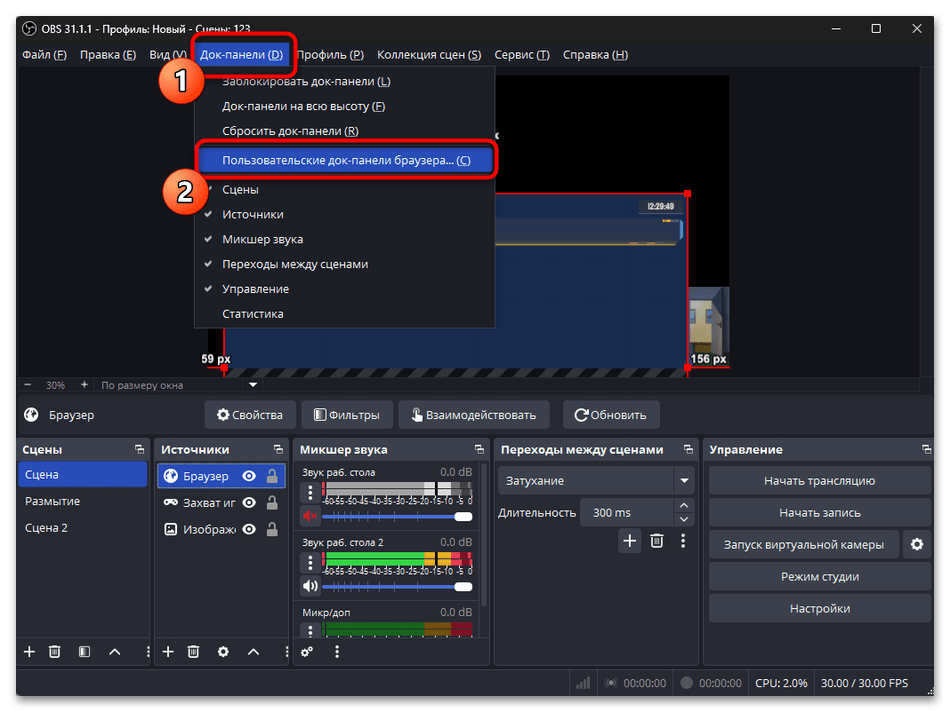This screenshot has height=712, width=950.
Task: Hide the Браузер source with eye icon
Action: [248, 476]
